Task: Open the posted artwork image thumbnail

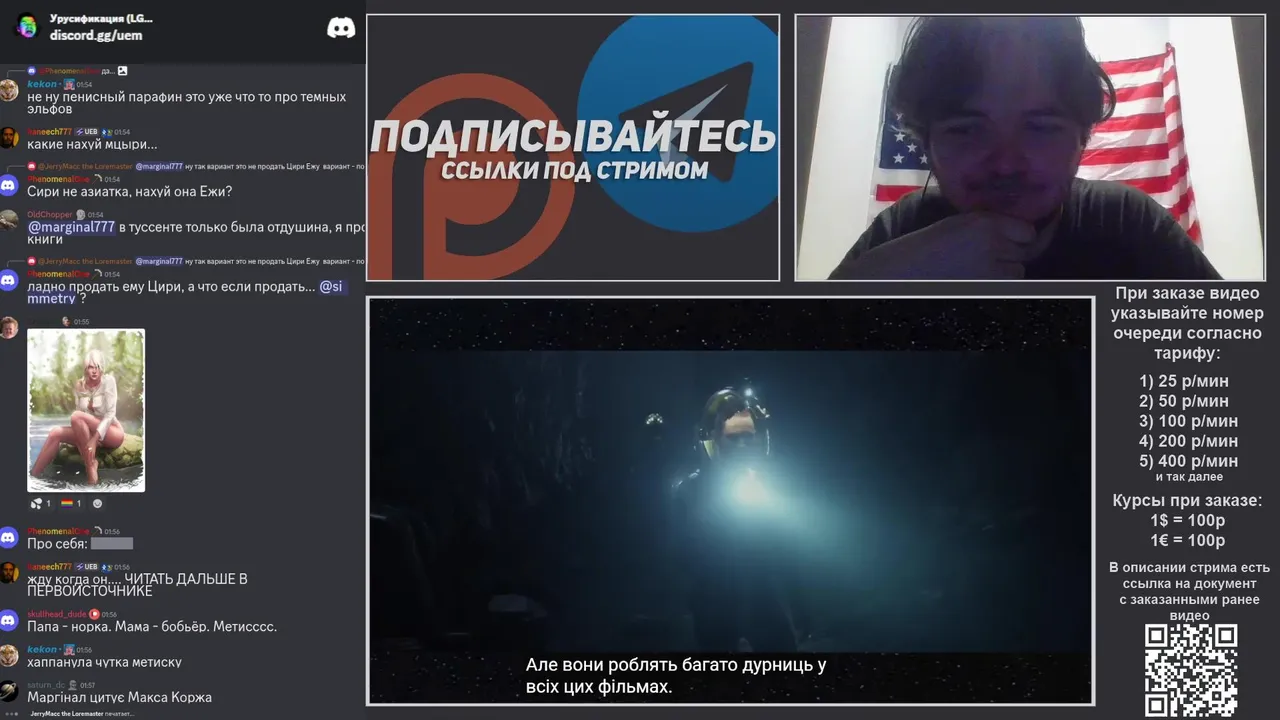Action: (86, 410)
